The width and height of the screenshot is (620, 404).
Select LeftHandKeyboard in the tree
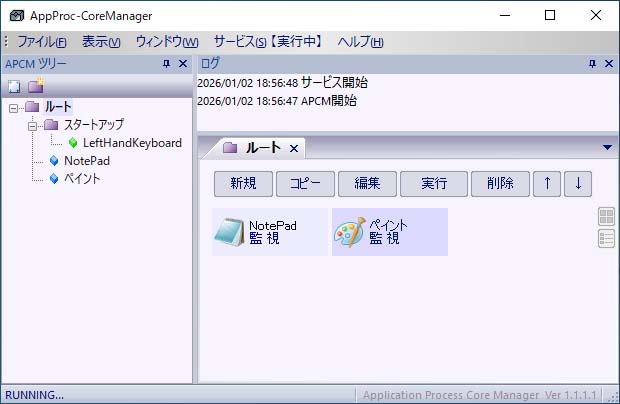132,143
